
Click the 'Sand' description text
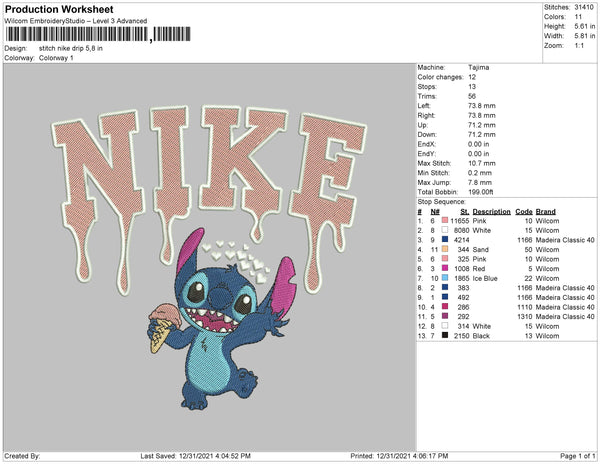pyautogui.click(x=480, y=249)
